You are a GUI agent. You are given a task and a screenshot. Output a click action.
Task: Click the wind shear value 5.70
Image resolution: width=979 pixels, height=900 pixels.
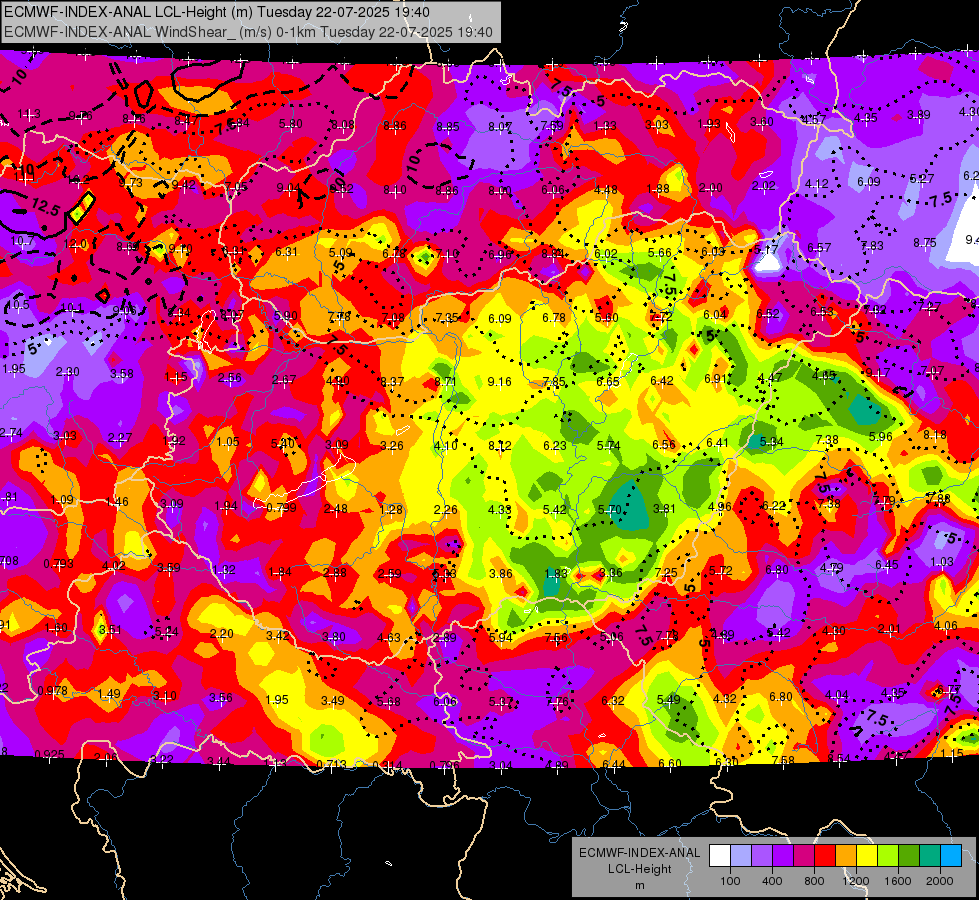tap(609, 510)
